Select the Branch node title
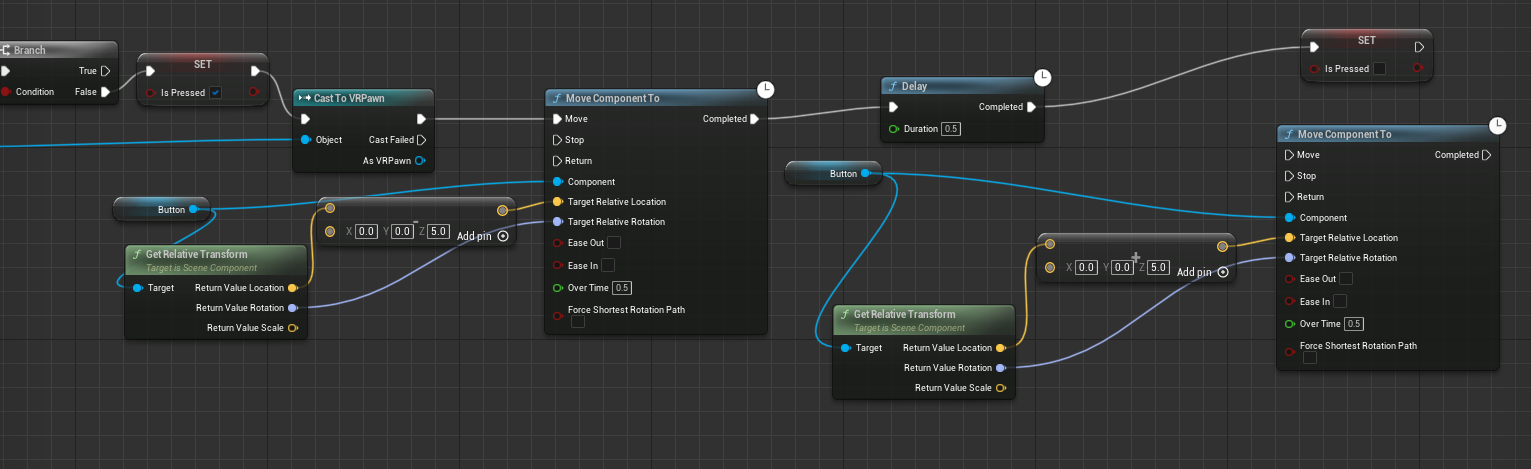This screenshot has width=1531, height=469. point(29,50)
